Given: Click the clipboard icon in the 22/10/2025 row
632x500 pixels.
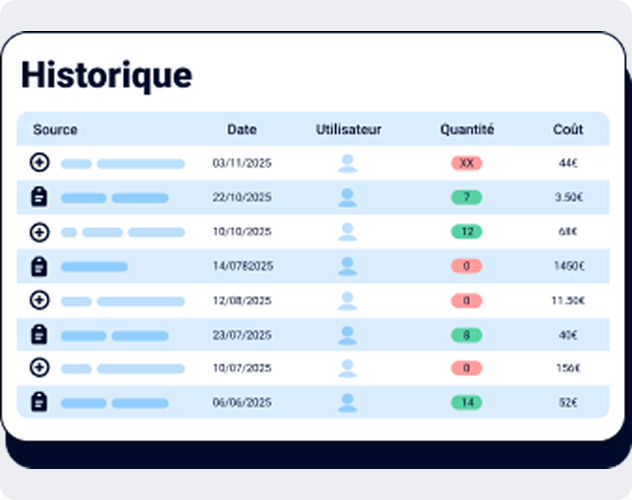Looking at the screenshot, I should coord(39,197).
